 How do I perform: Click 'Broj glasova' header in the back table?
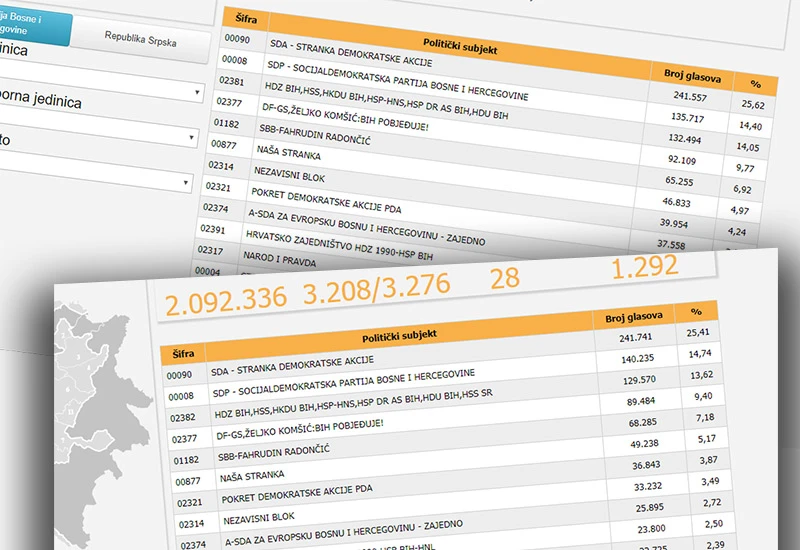tap(692, 76)
